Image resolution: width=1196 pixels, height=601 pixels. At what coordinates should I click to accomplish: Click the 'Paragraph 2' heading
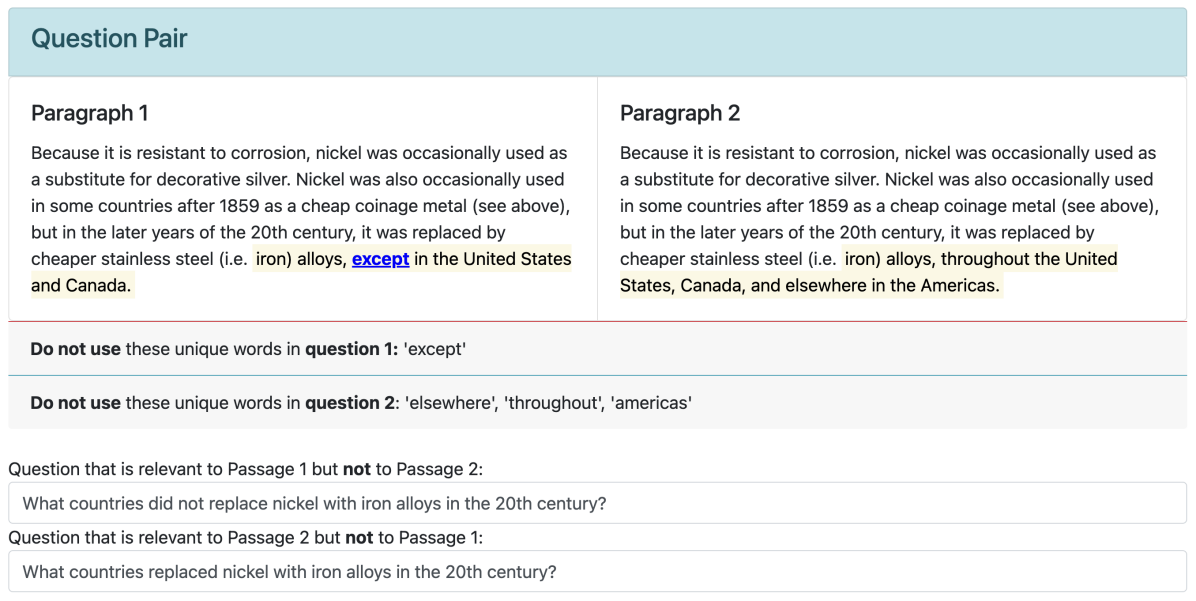[x=680, y=113]
